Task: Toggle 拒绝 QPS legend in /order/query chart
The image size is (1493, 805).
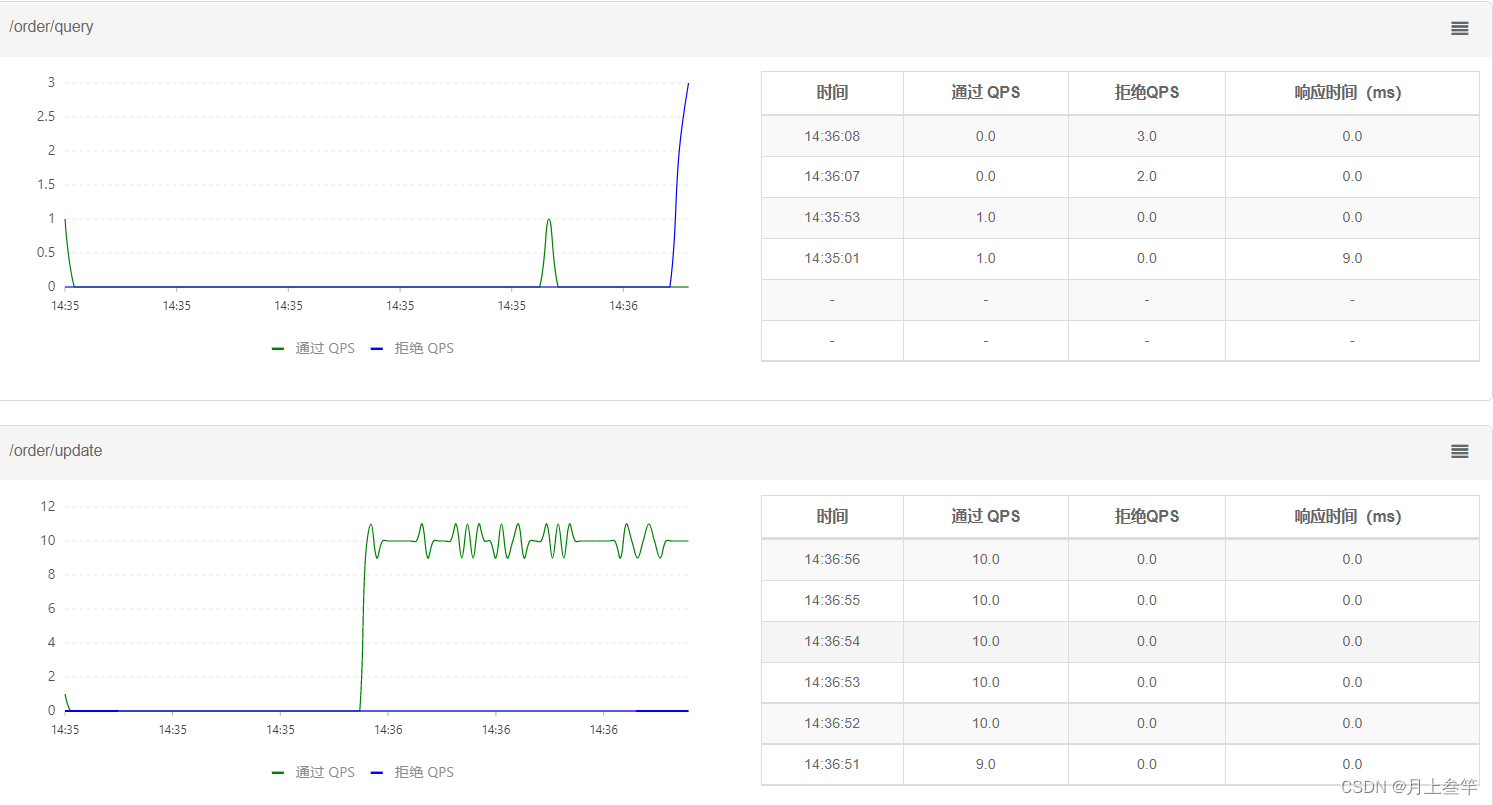Action: click(412, 348)
